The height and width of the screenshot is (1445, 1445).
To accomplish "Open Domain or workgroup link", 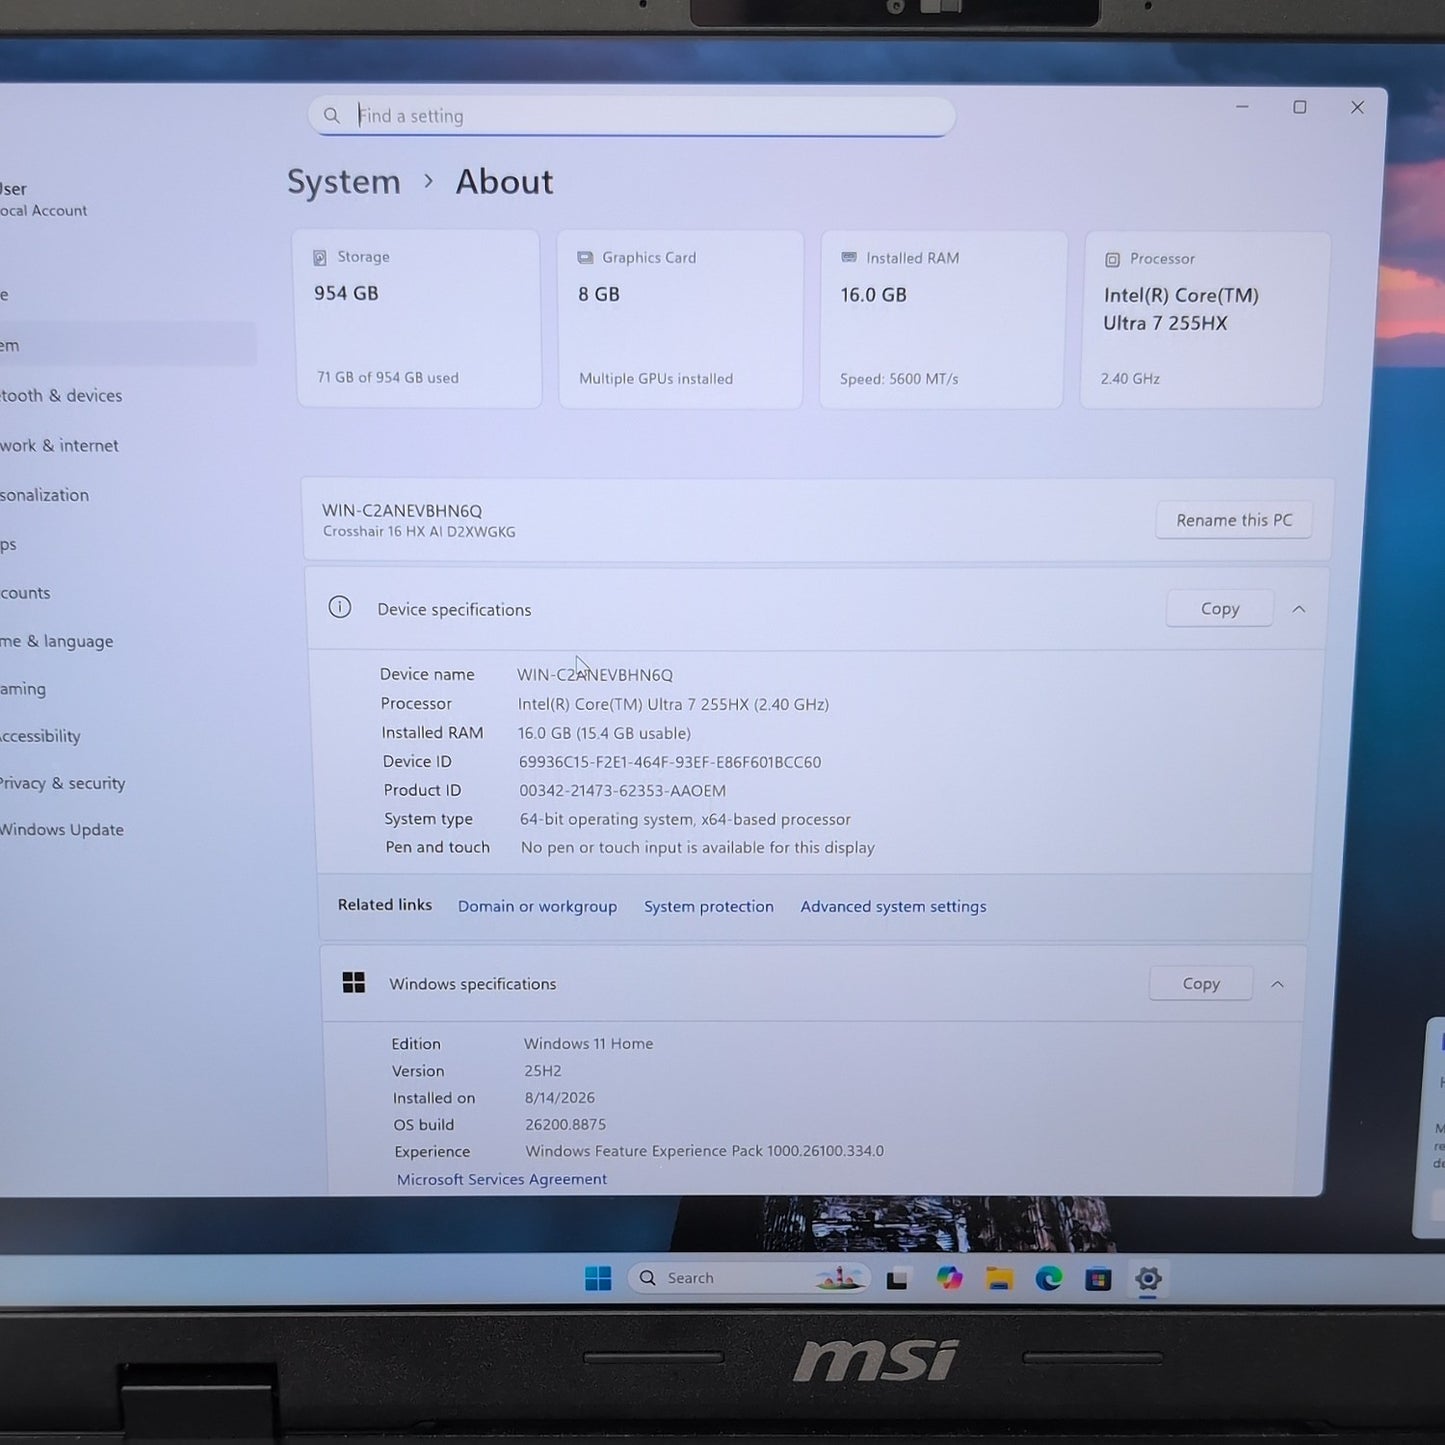I will tap(537, 907).
